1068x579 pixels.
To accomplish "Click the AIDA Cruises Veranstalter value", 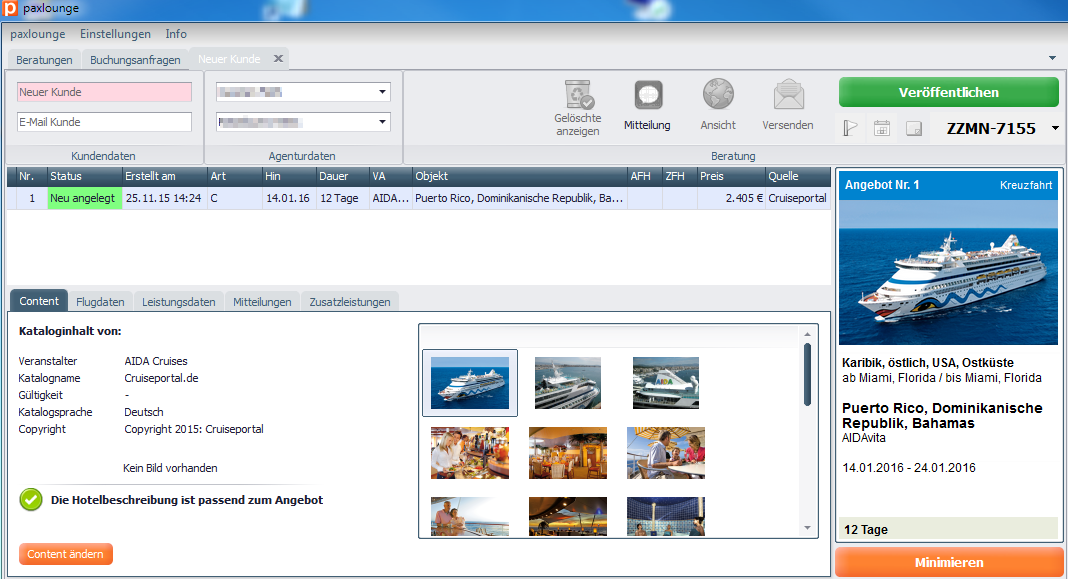I will pos(156,361).
